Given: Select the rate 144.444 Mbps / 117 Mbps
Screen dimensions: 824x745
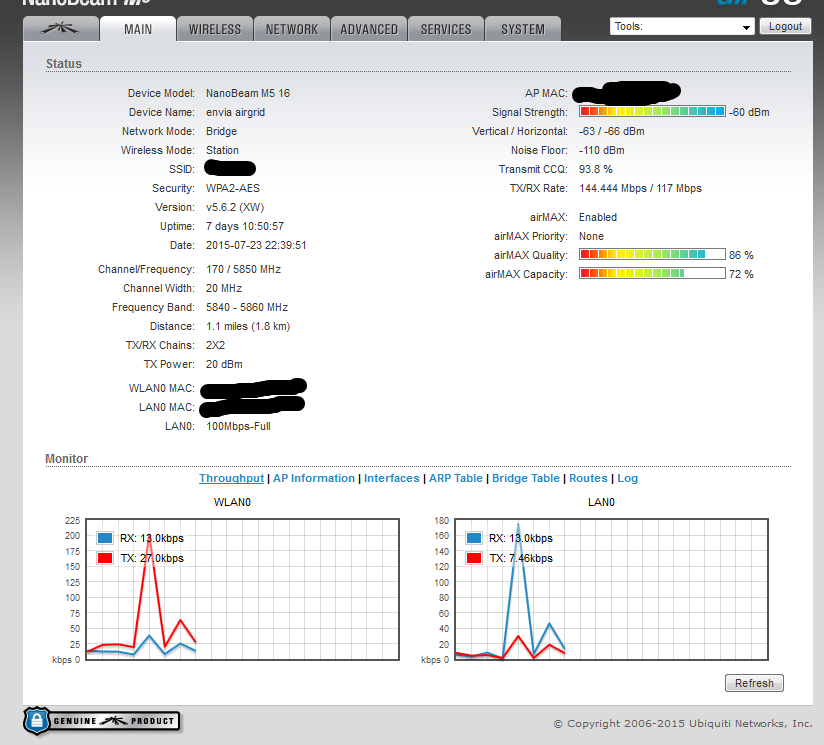Looking at the screenshot, I should pos(640,188).
